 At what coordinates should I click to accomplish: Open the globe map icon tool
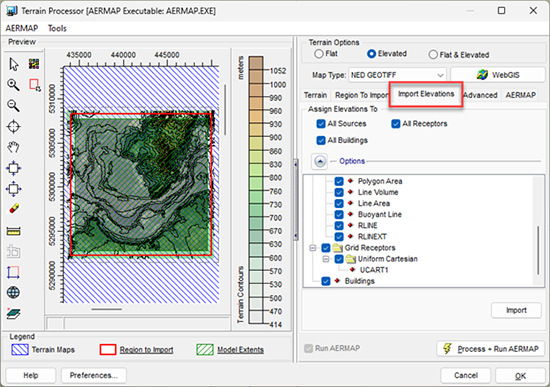tap(13, 293)
